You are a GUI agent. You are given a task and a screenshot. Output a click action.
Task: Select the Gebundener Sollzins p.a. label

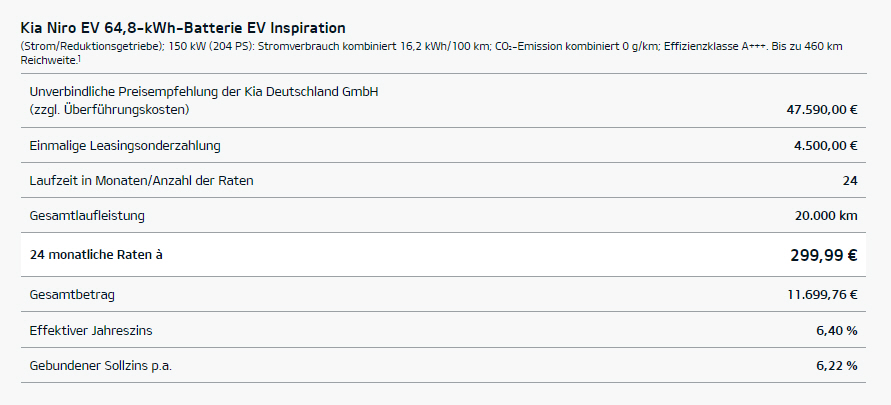point(101,365)
